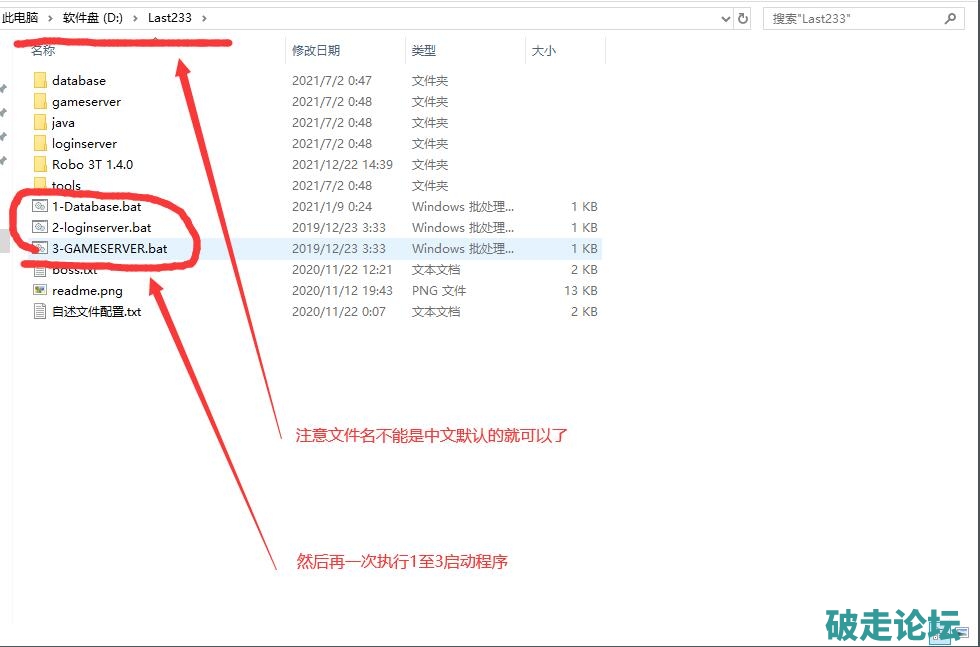980x647 pixels.
Task: Click the 1-Database.bat batch file icon
Action: click(40, 206)
